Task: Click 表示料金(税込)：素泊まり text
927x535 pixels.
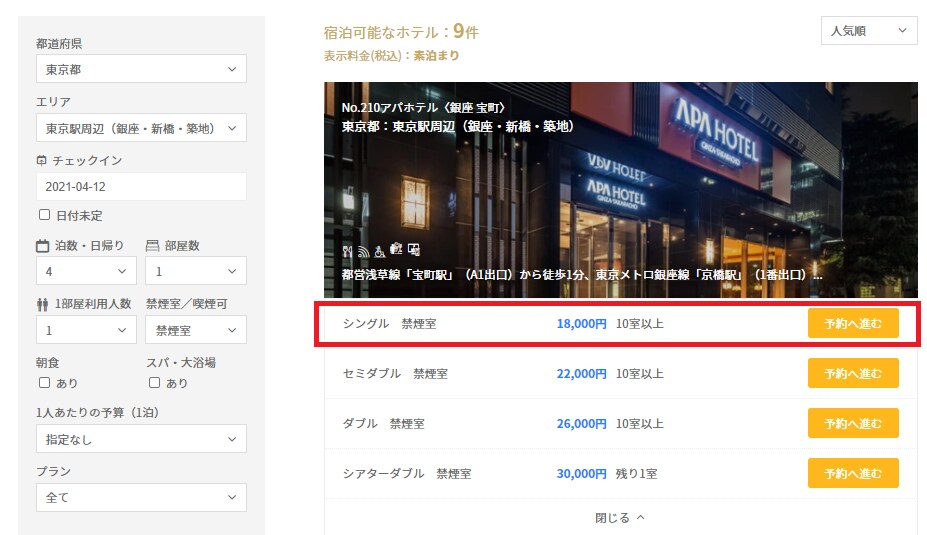Action: tap(391, 56)
